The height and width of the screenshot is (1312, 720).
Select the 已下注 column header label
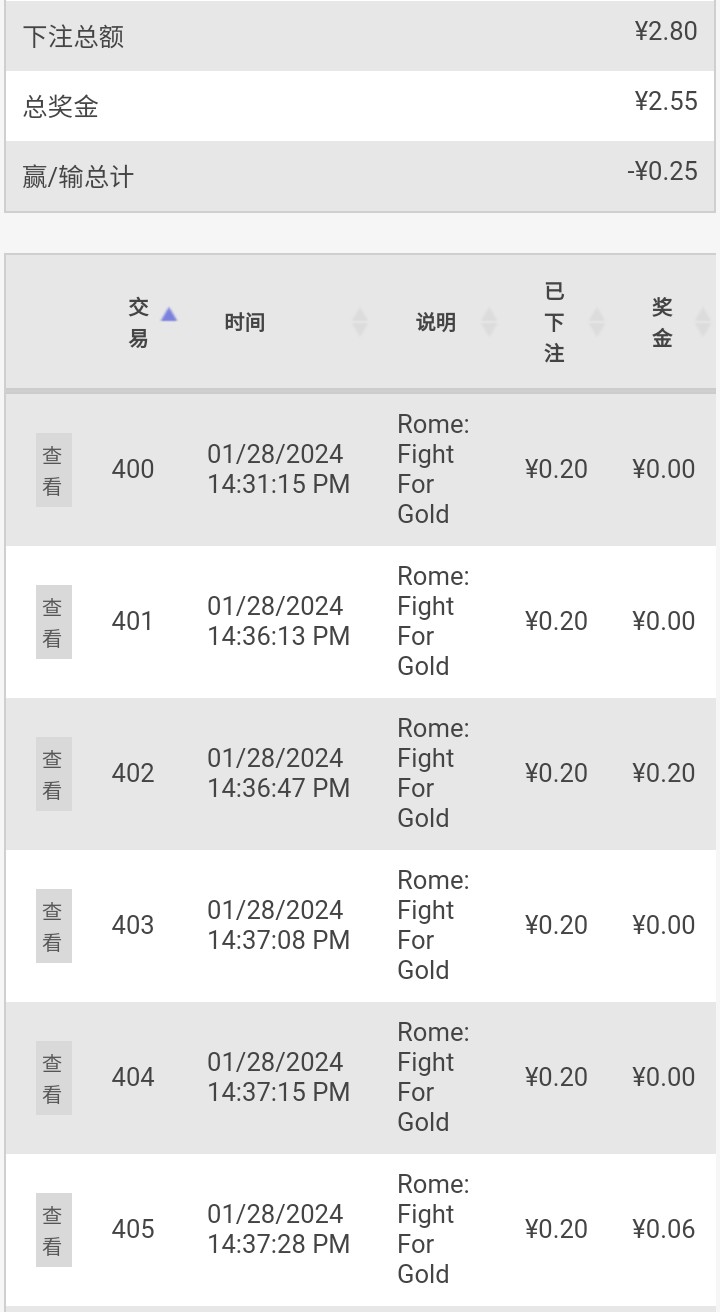[555, 322]
